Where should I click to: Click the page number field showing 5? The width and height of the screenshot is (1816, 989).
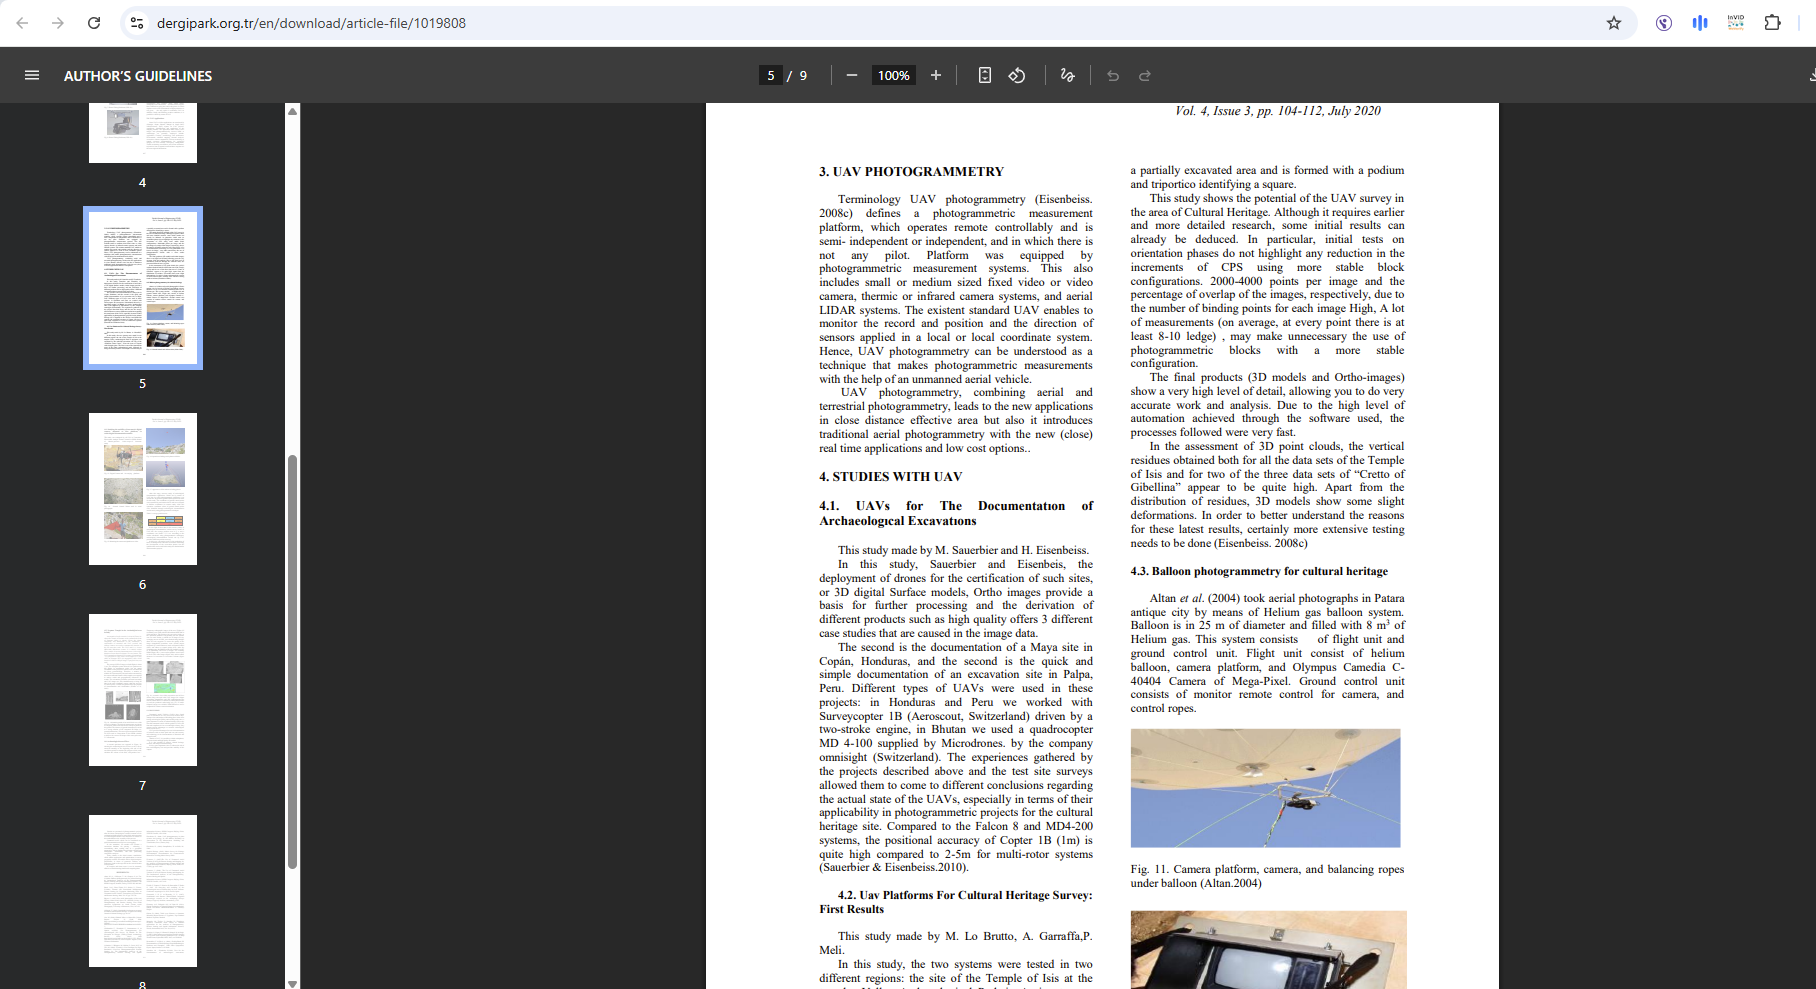click(x=770, y=75)
